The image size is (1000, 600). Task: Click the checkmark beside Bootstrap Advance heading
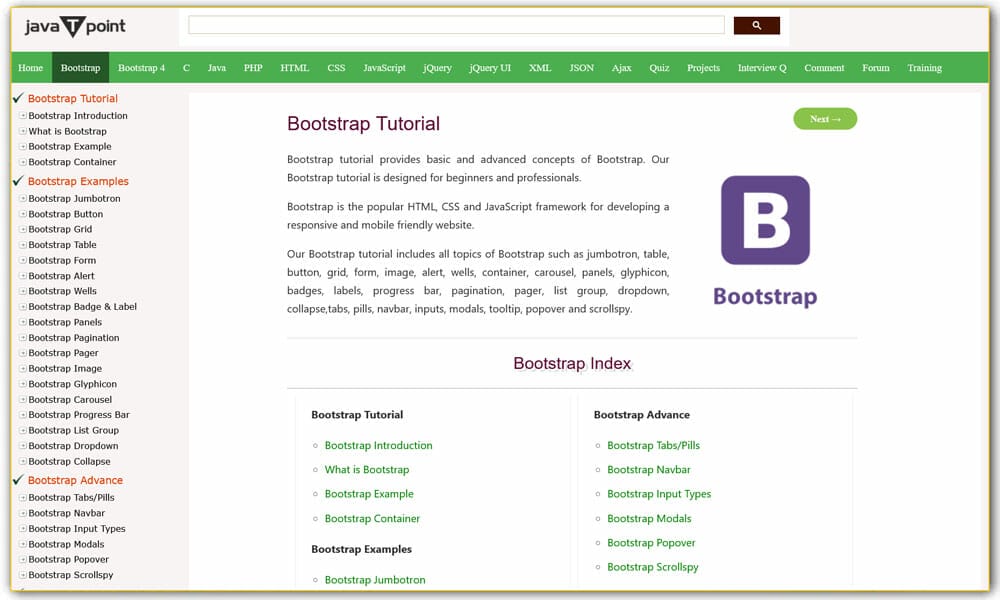[x=17, y=480]
